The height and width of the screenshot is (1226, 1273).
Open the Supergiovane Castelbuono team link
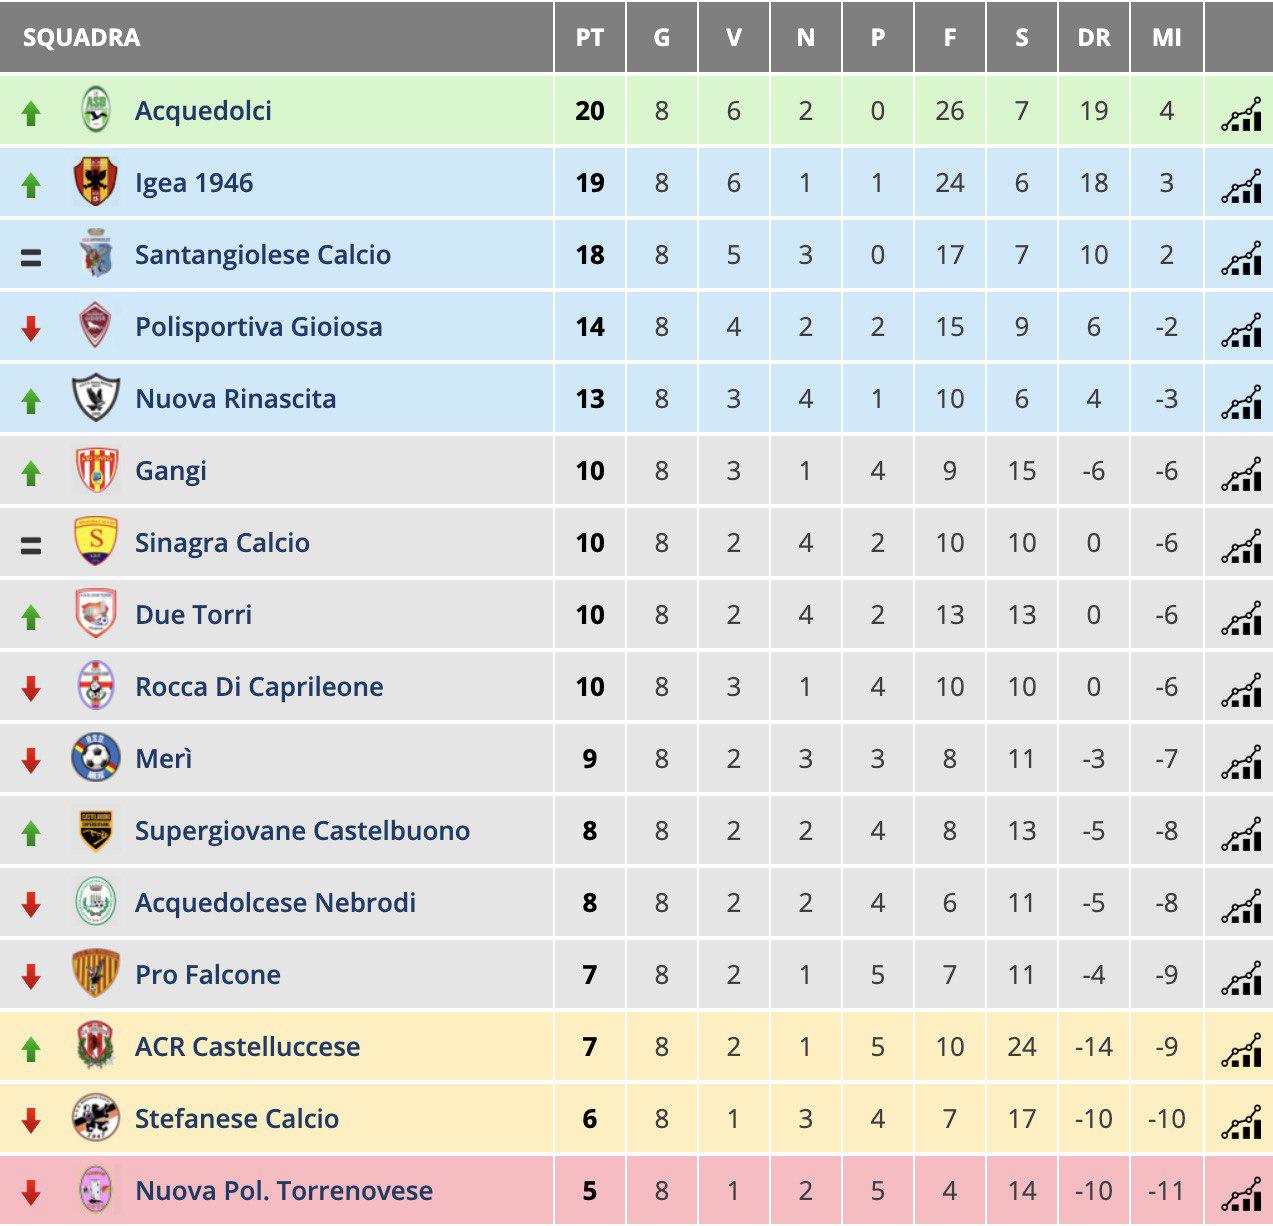302,831
